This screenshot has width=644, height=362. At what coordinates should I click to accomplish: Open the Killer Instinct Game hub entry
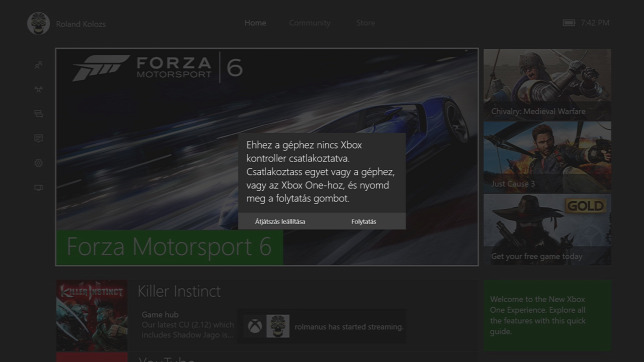coord(188,325)
